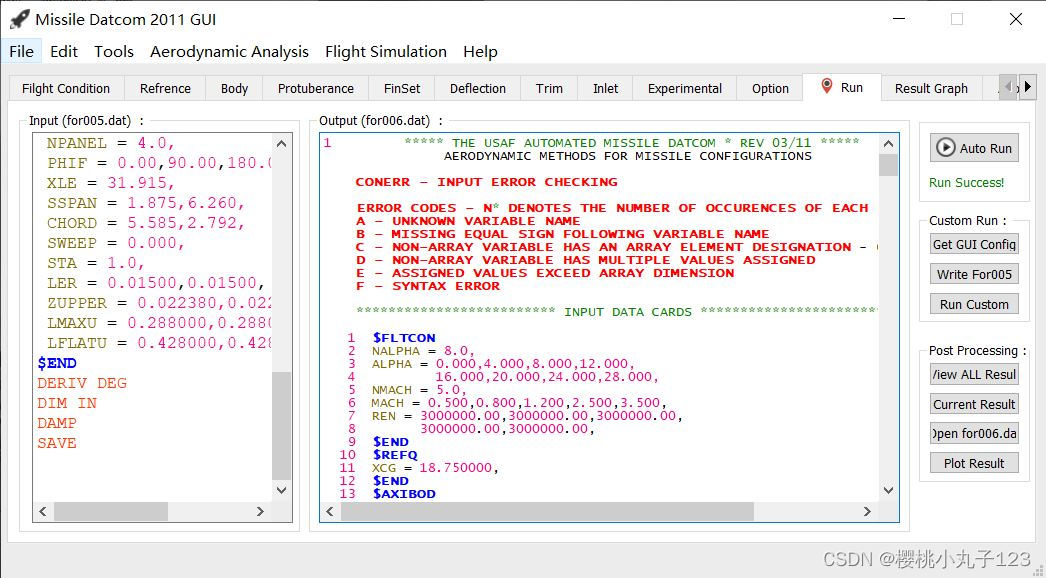Image resolution: width=1046 pixels, height=578 pixels.
Task: Switch to the FinSet tab
Action: [402, 88]
